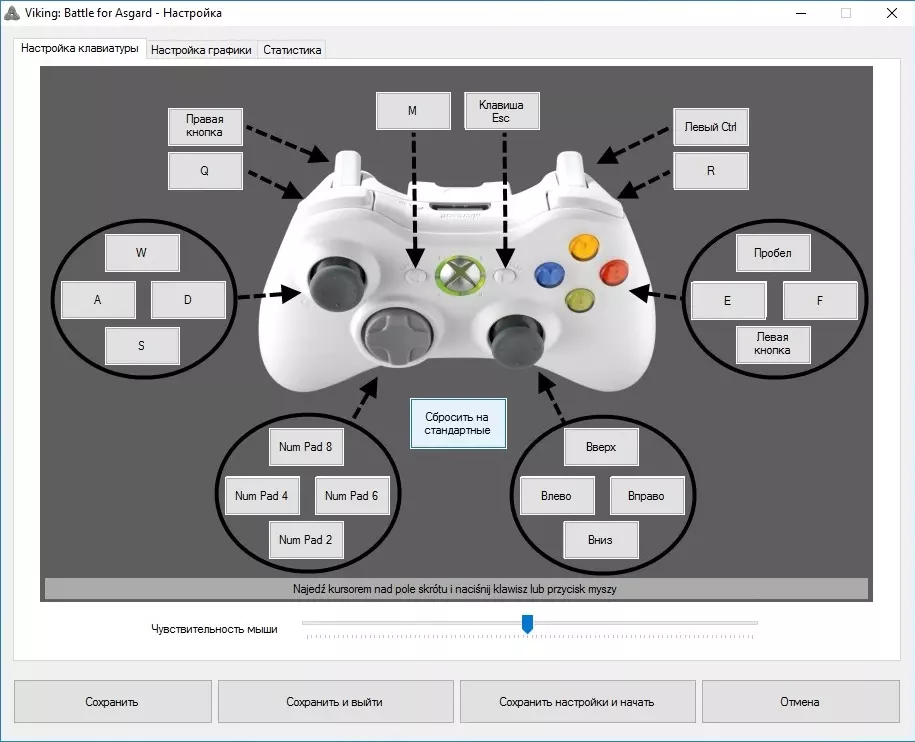This screenshot has height=742, width=915.
Task: Click Сохранить настройки и начать
Action: tap(578, 702)
